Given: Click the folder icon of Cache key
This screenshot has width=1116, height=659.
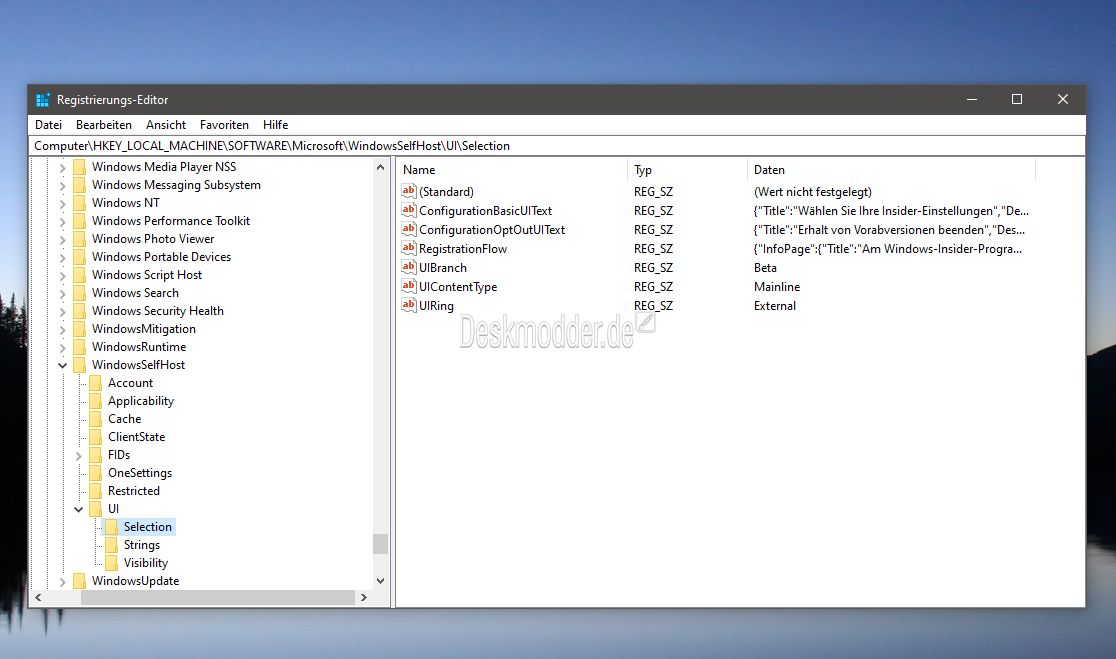Looking at the screenshot, I should [x=95, y=418].
